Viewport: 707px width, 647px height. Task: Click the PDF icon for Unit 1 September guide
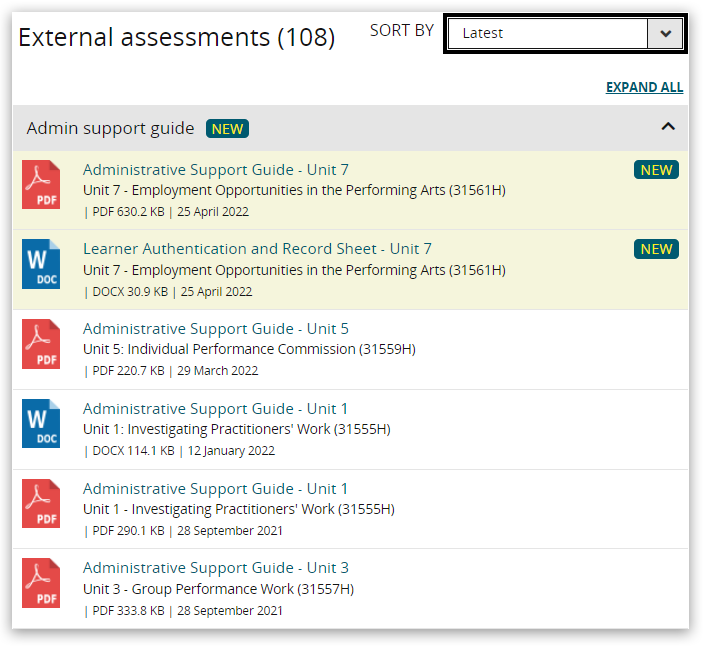tap(41, 504)
